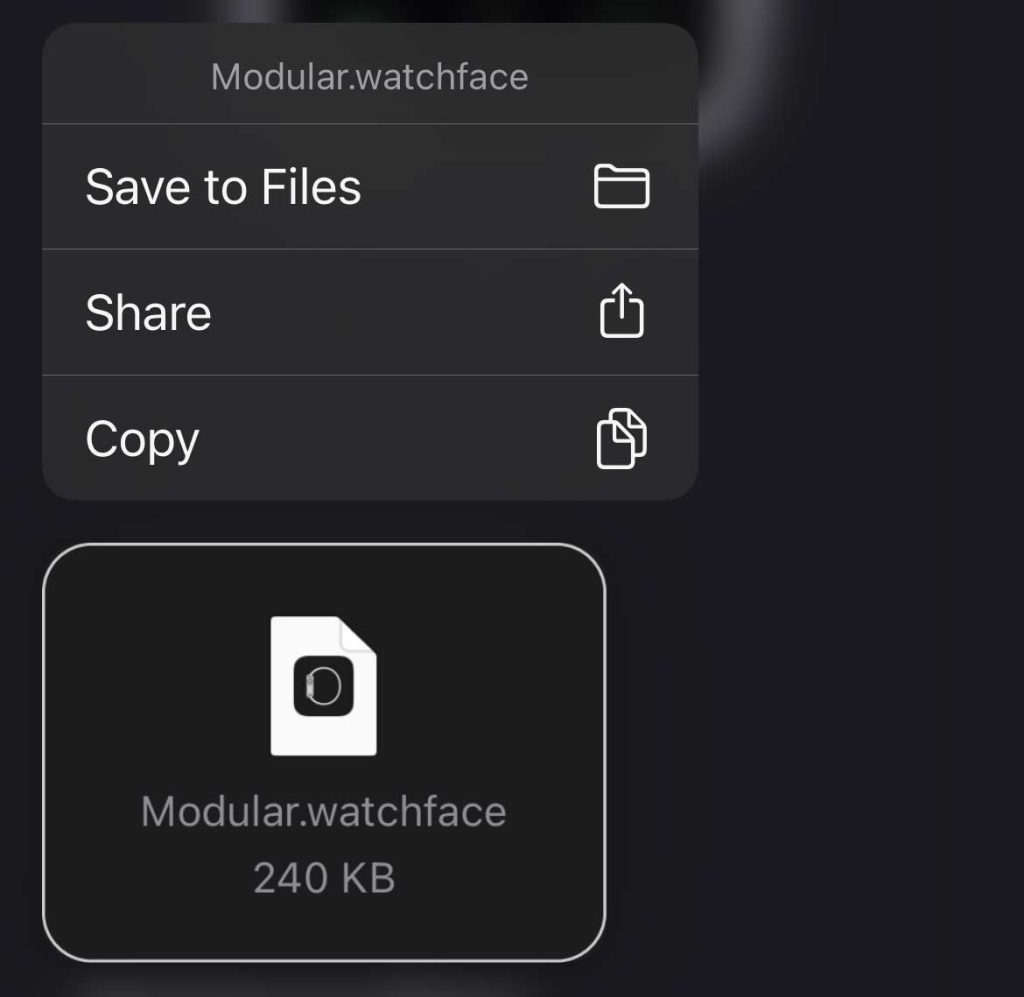The image size is (1024, 997).
Task: Open the Modular.watchface file preview card
Action: pos(324,752)
